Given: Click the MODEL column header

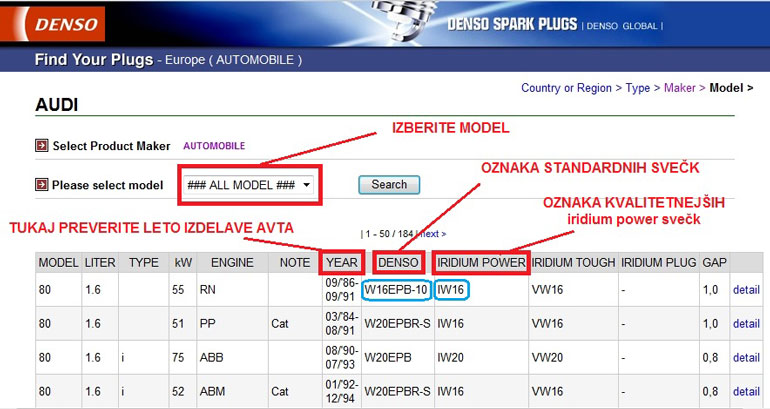Looking at the screenshot, I should pos(58,263).
